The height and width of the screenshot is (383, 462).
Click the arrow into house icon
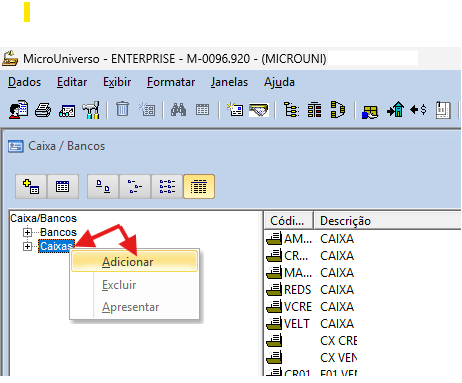[395, 109]
